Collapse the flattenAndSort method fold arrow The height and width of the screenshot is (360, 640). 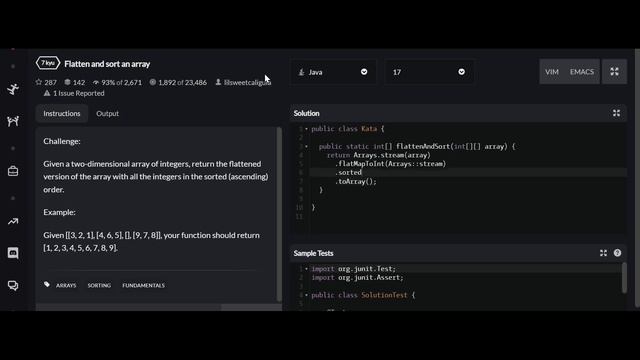tap(307, 147)
